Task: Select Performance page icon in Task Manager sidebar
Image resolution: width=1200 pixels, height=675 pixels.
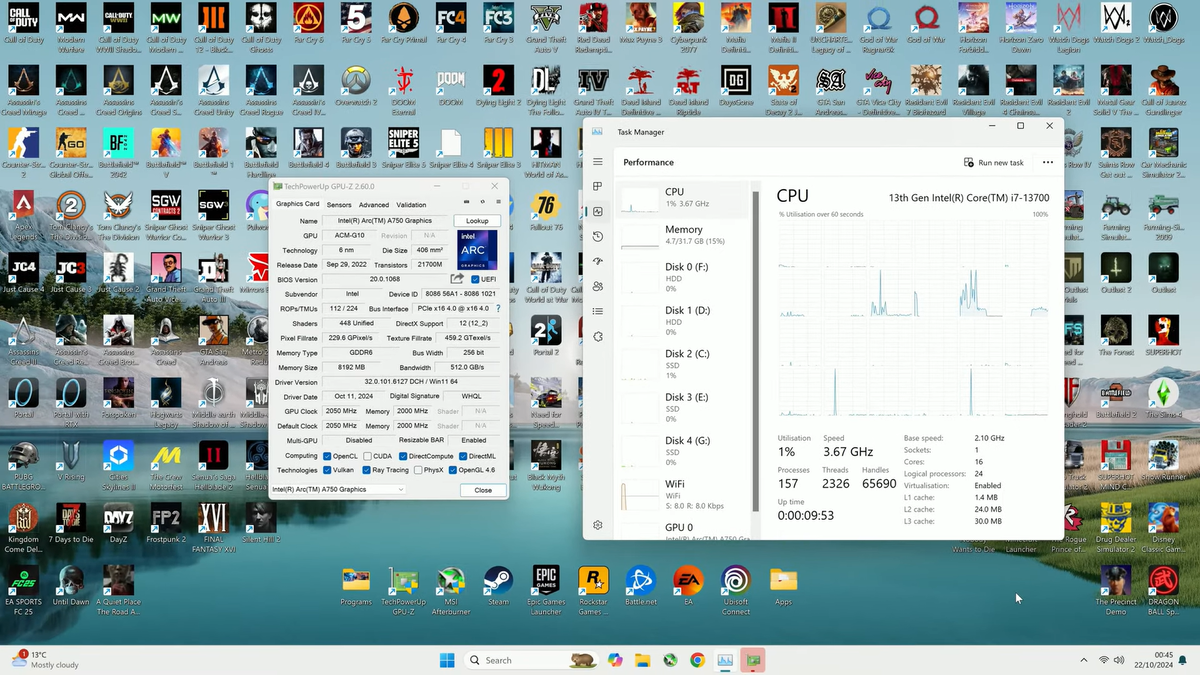Action: (598, 211)
